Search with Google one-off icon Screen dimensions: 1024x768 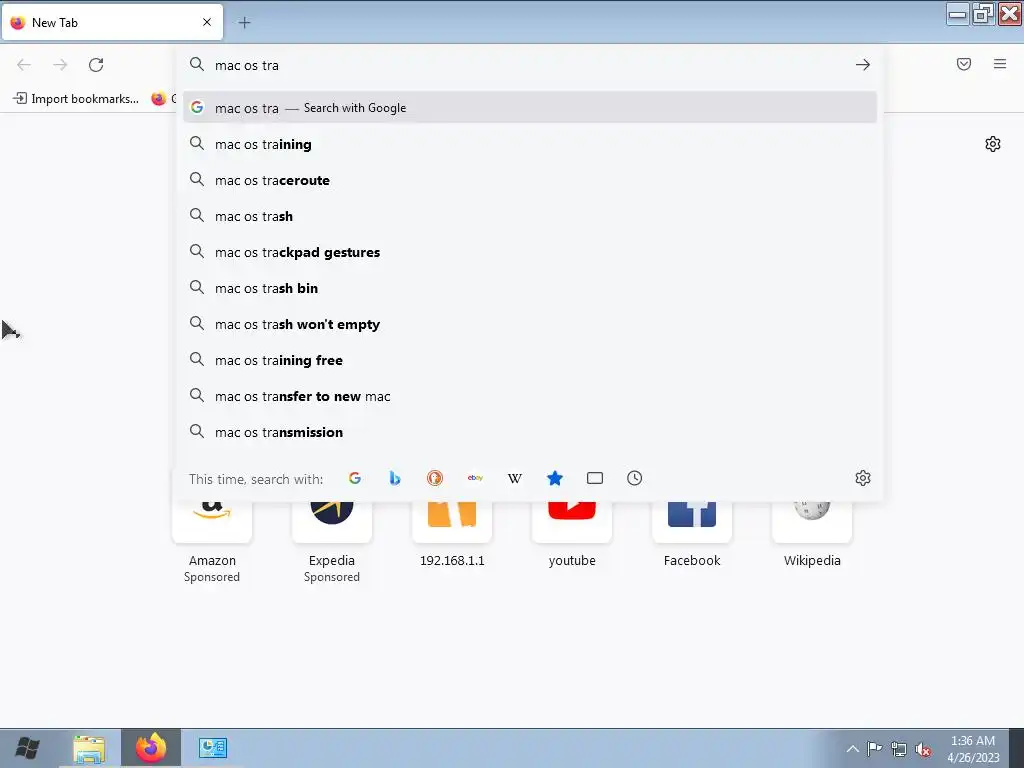tap(355, 478)
